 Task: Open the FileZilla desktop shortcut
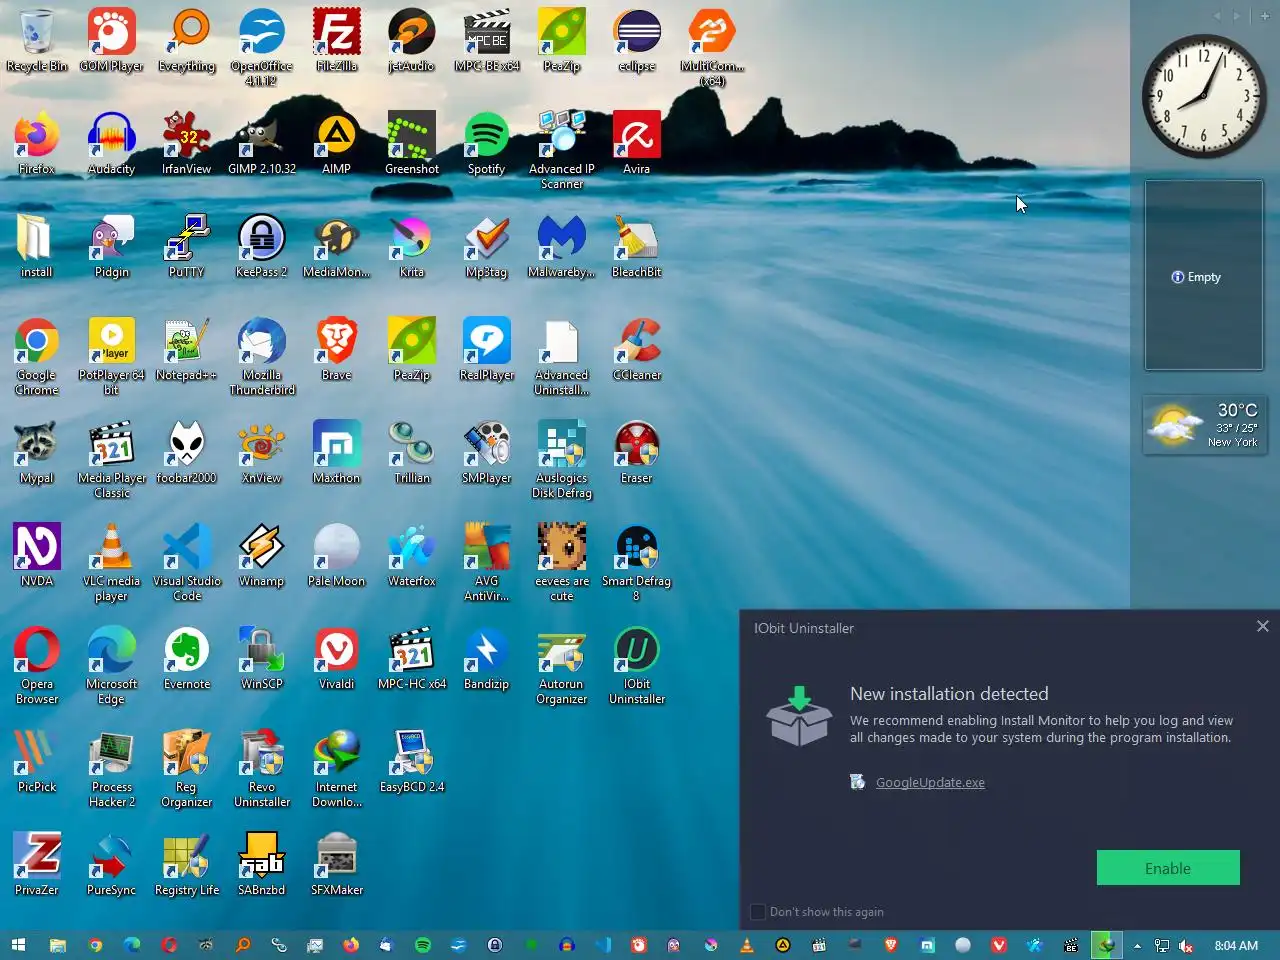tap(337, 41)
